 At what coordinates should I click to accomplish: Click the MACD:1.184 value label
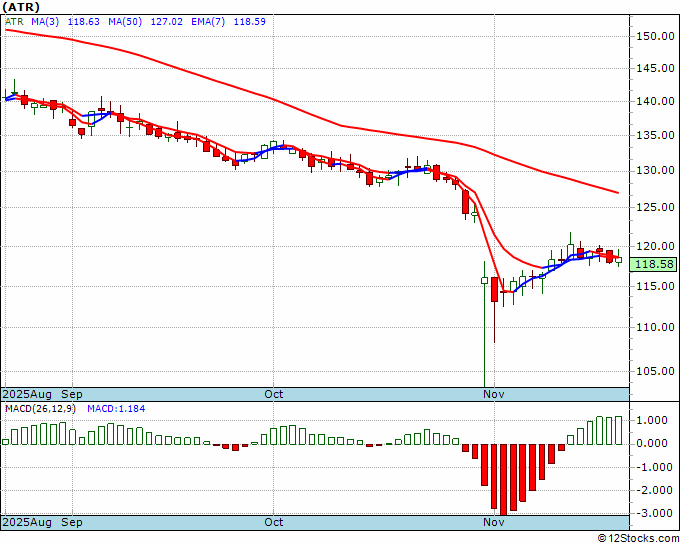(x=116, y=409)
